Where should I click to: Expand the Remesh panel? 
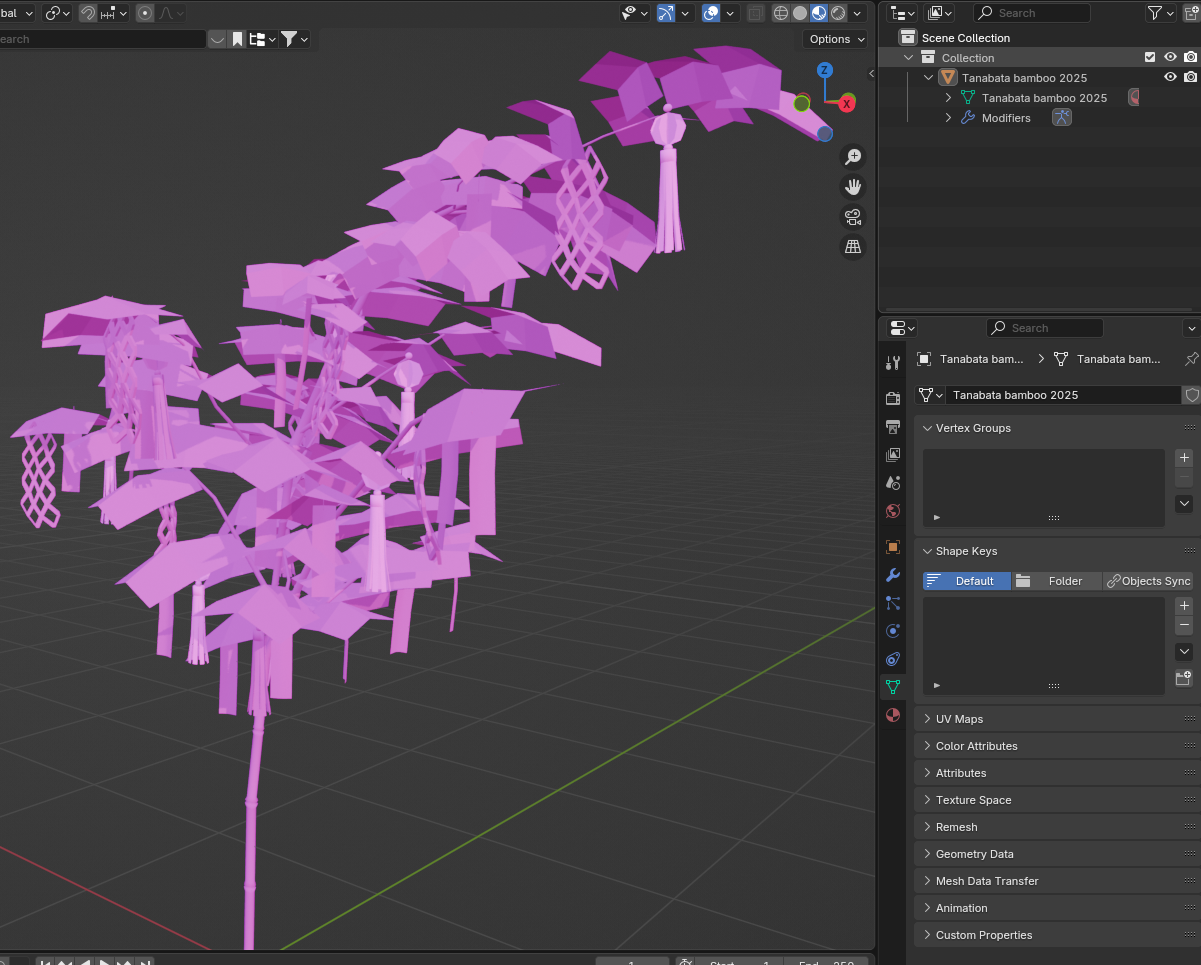[x=1057, y=827]
